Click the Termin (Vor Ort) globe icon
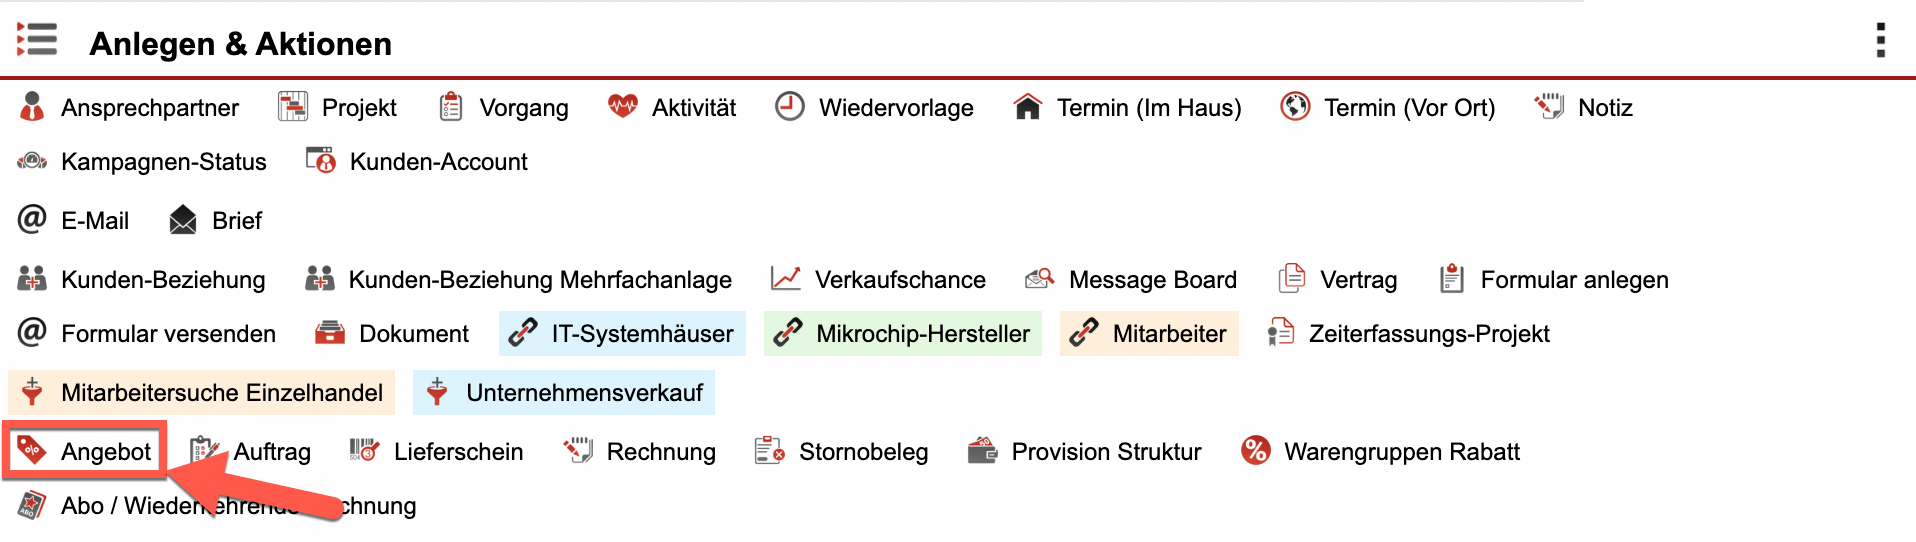 [1295, 106]
